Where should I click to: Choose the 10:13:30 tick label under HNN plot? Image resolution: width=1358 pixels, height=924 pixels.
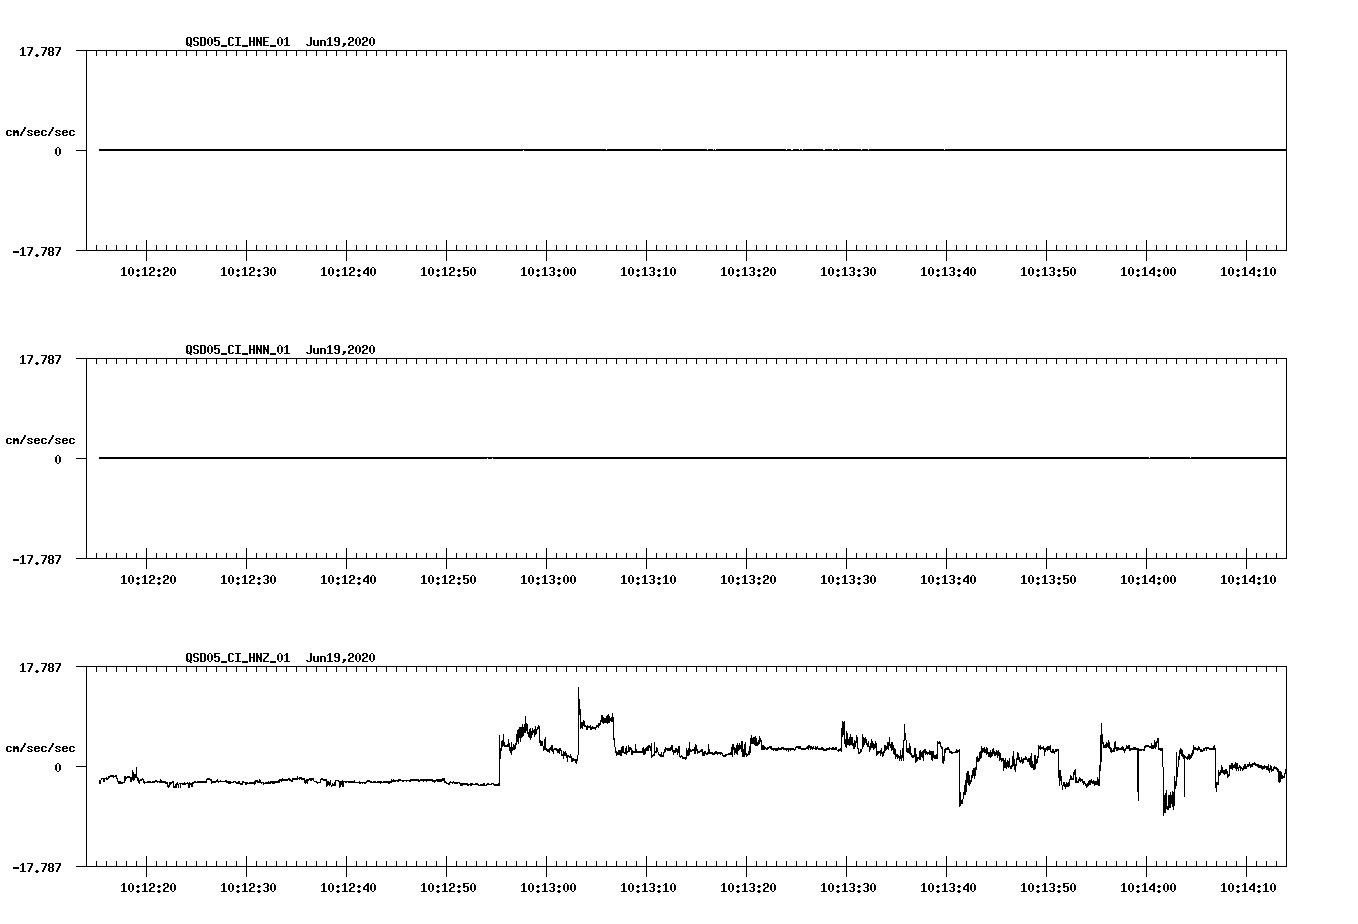848,580
